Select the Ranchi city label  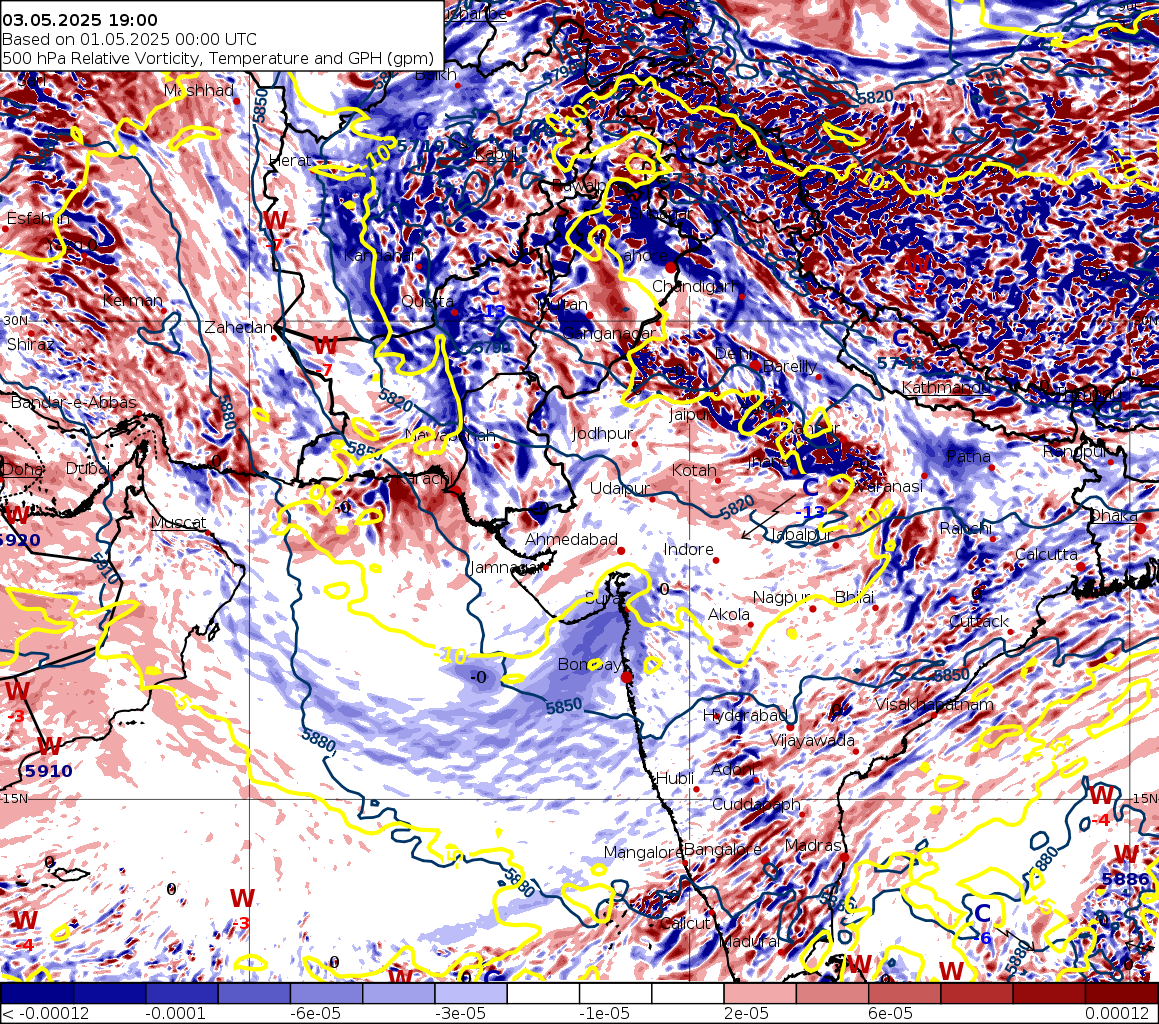click(965, 528)
